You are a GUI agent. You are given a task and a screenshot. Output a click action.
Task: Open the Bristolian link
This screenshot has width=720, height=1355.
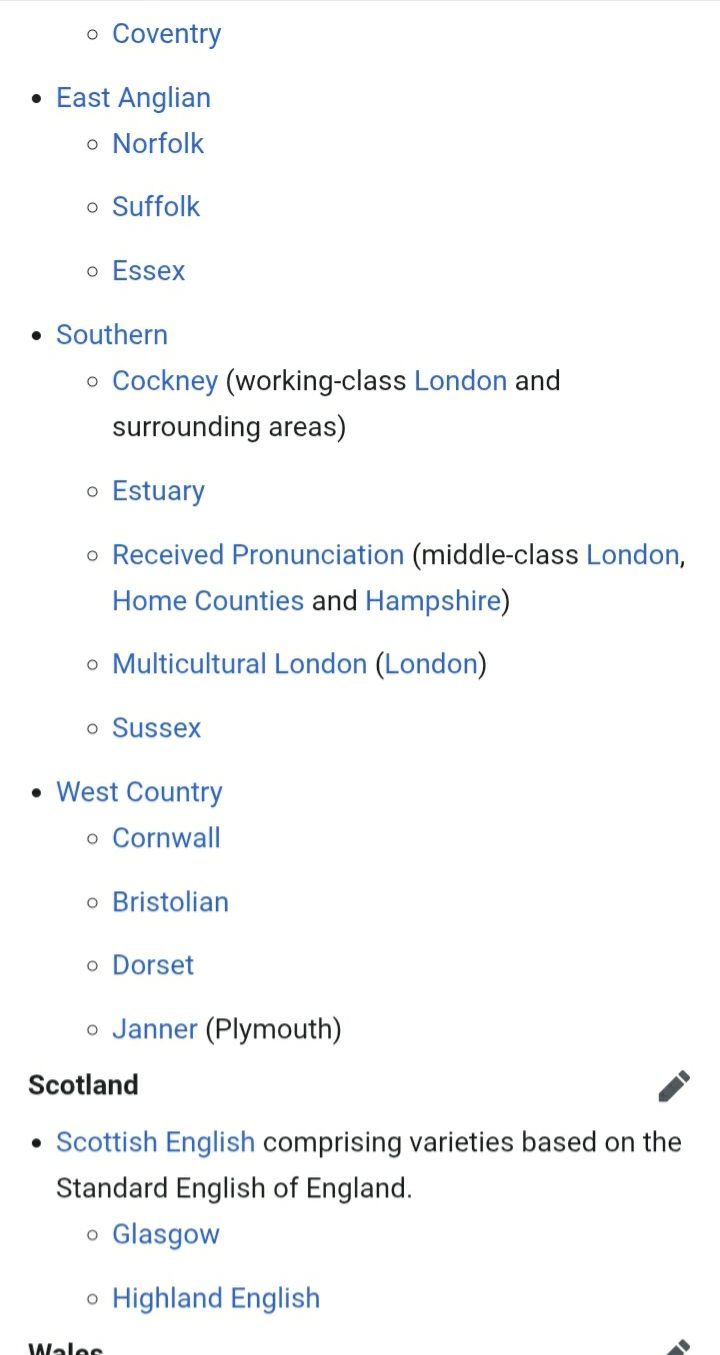[171, 902]
